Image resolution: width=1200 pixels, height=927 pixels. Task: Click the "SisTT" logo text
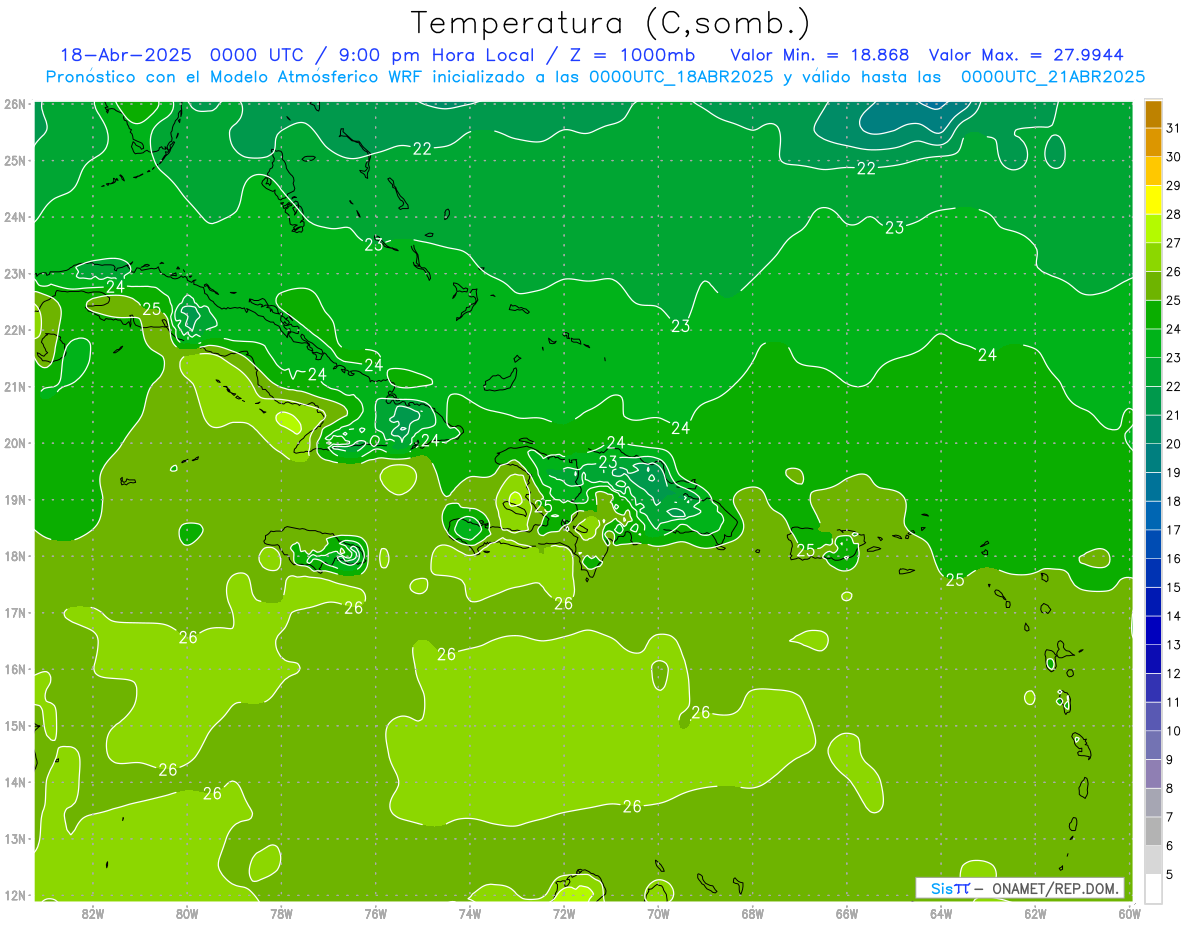949,888
